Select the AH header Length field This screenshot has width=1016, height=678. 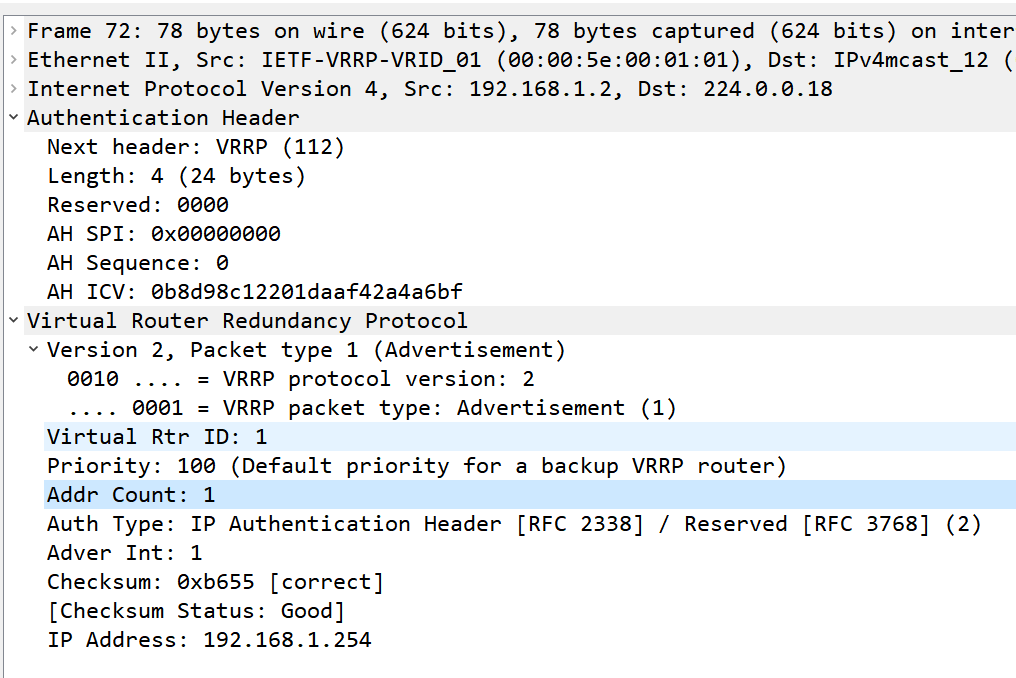pyautogui.click(x=176, y=176)
